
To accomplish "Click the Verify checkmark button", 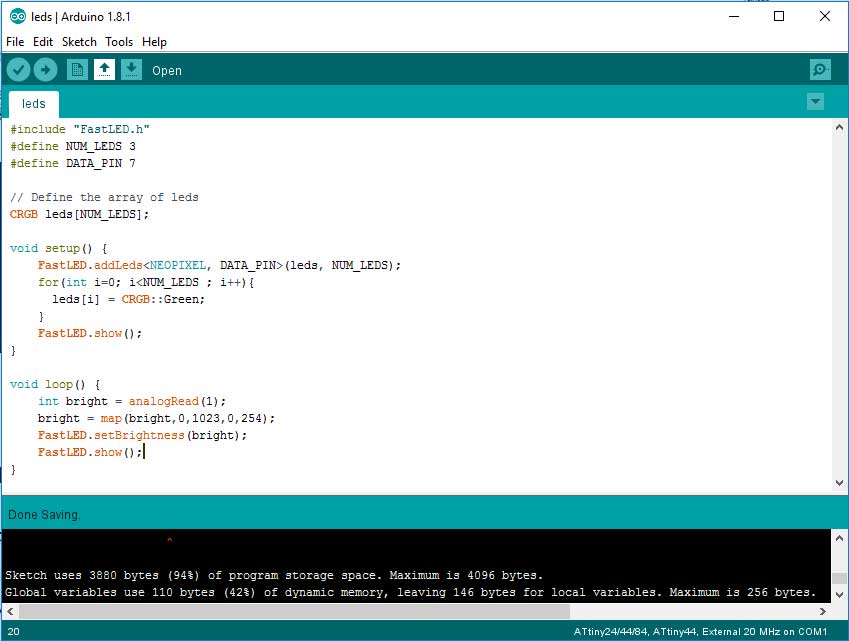I will coord(18,70).
